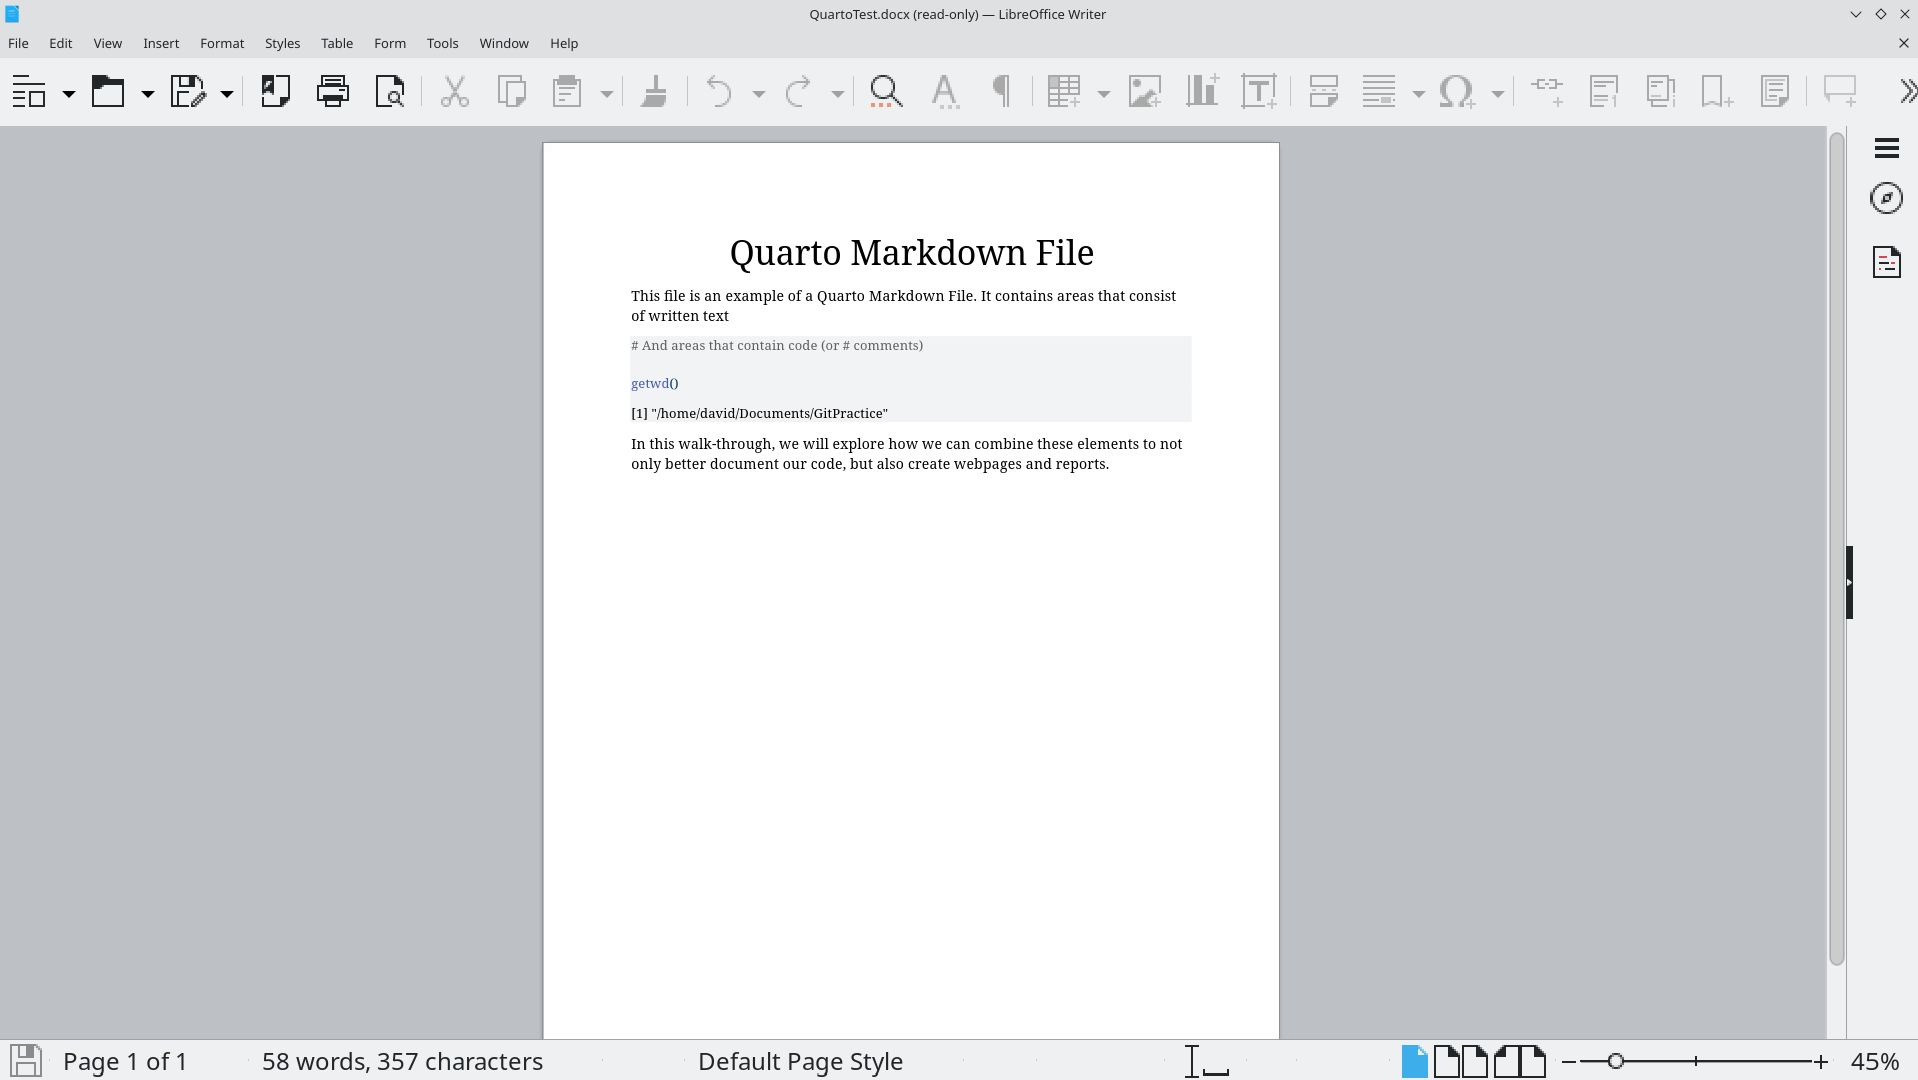Switch to book view layout
The width and height of the screenshot is (1918, 1080).
[1519, 1061]
